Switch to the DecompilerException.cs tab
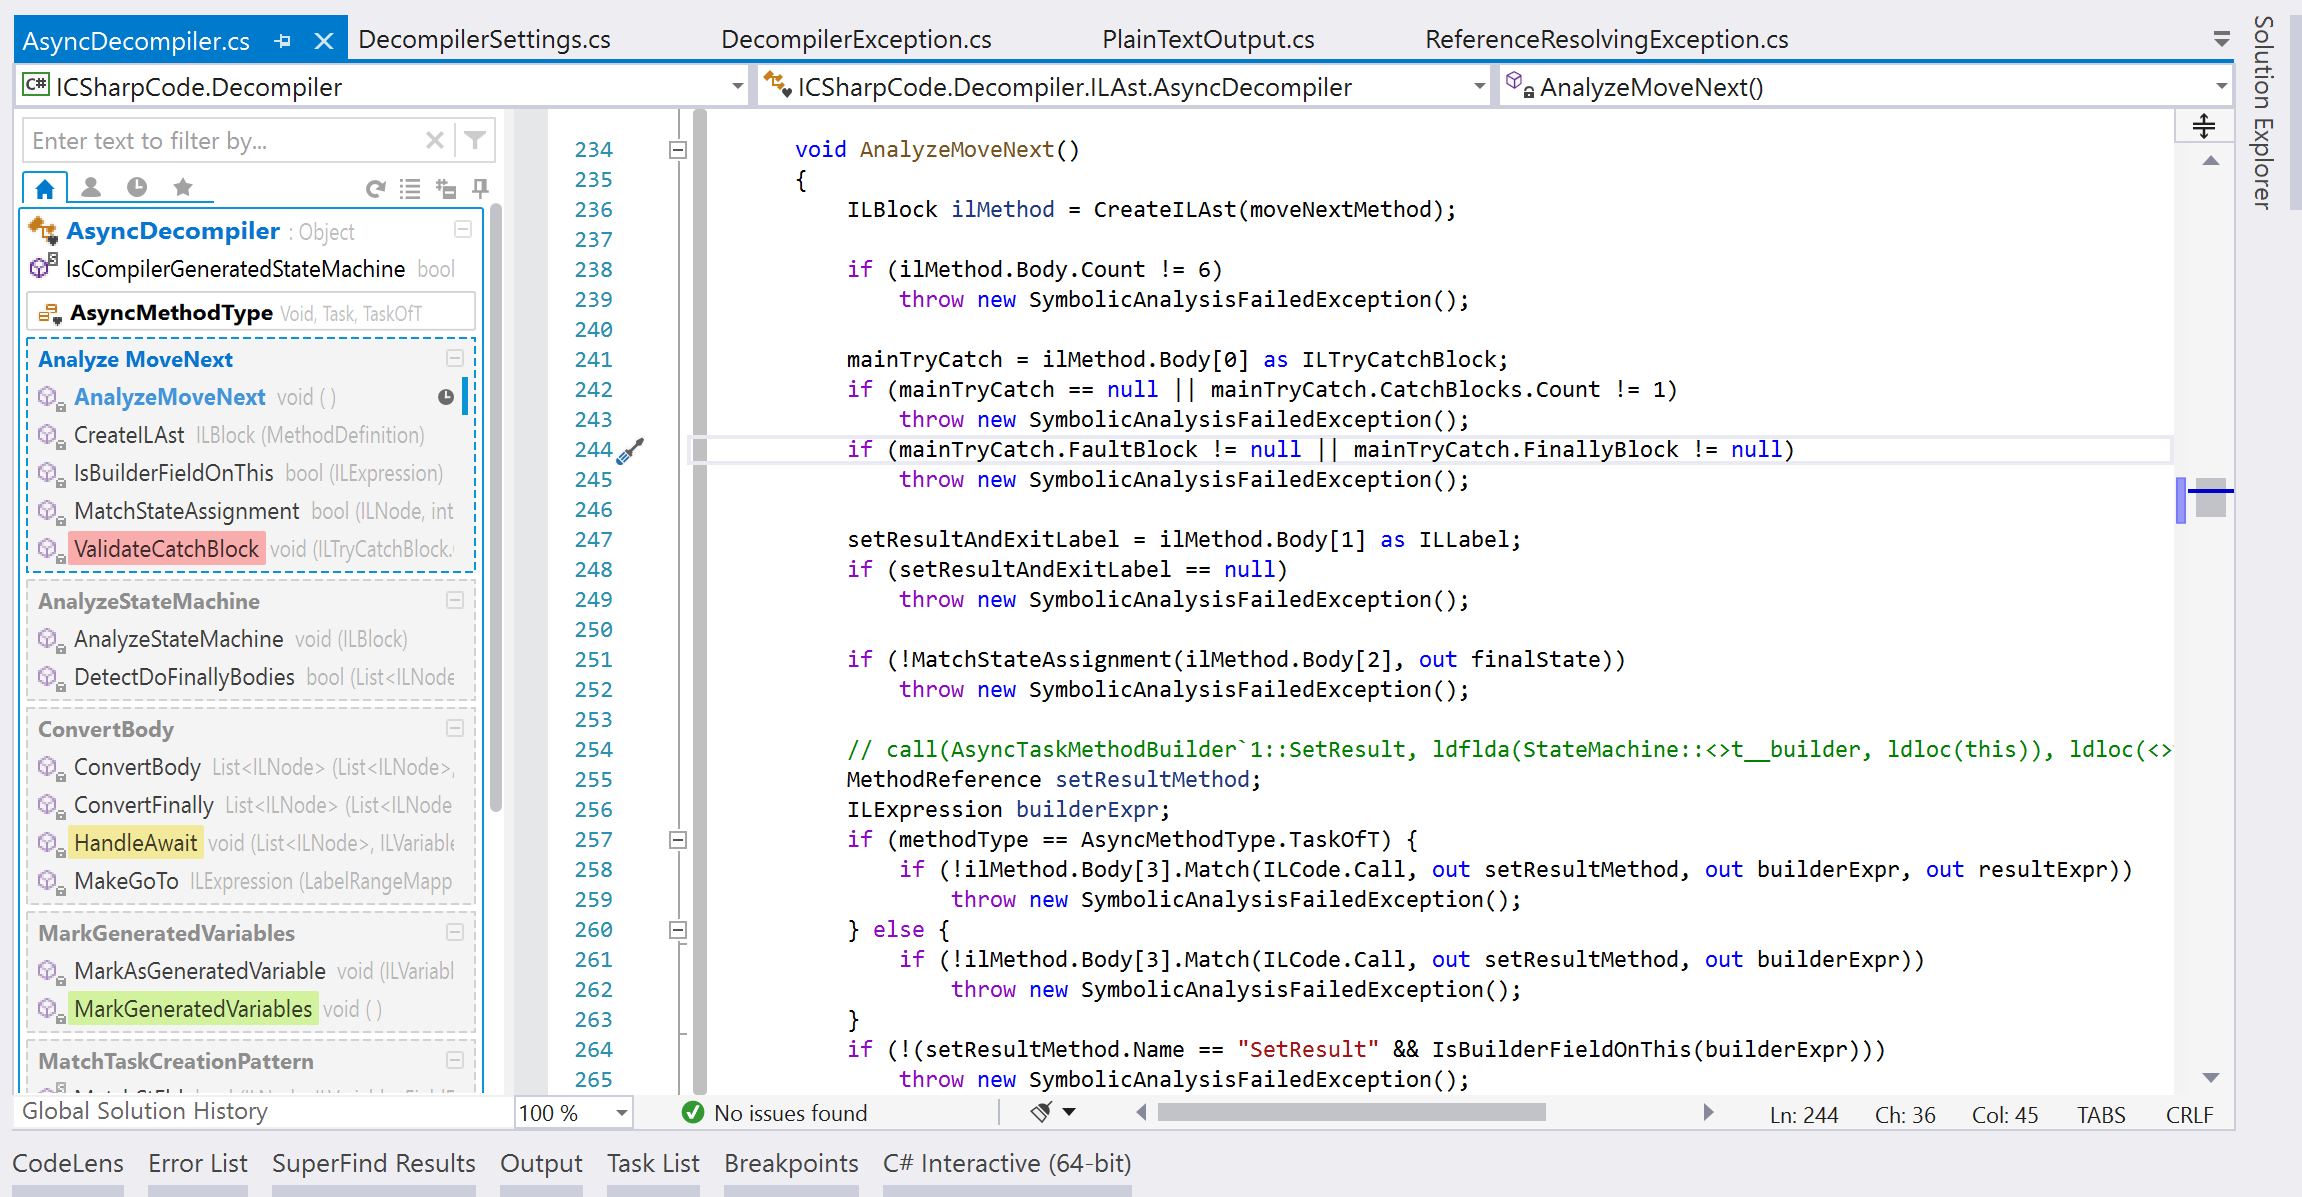 pyautogui.click(x=856, y=40)
